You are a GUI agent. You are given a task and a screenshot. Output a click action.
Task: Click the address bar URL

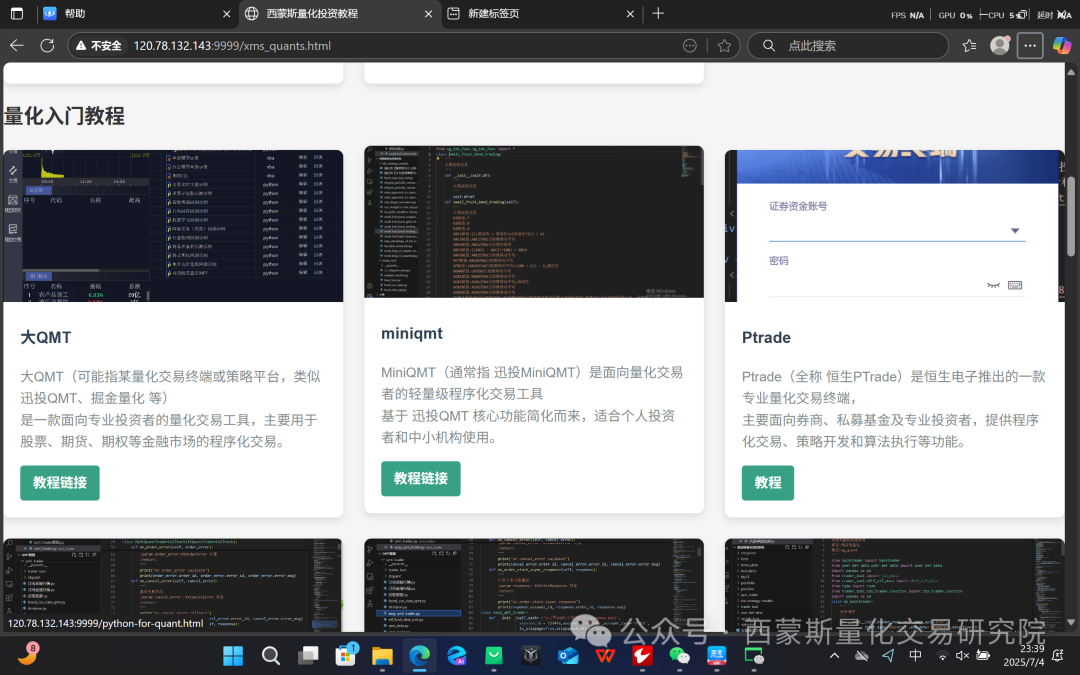(x=232, y=45)
